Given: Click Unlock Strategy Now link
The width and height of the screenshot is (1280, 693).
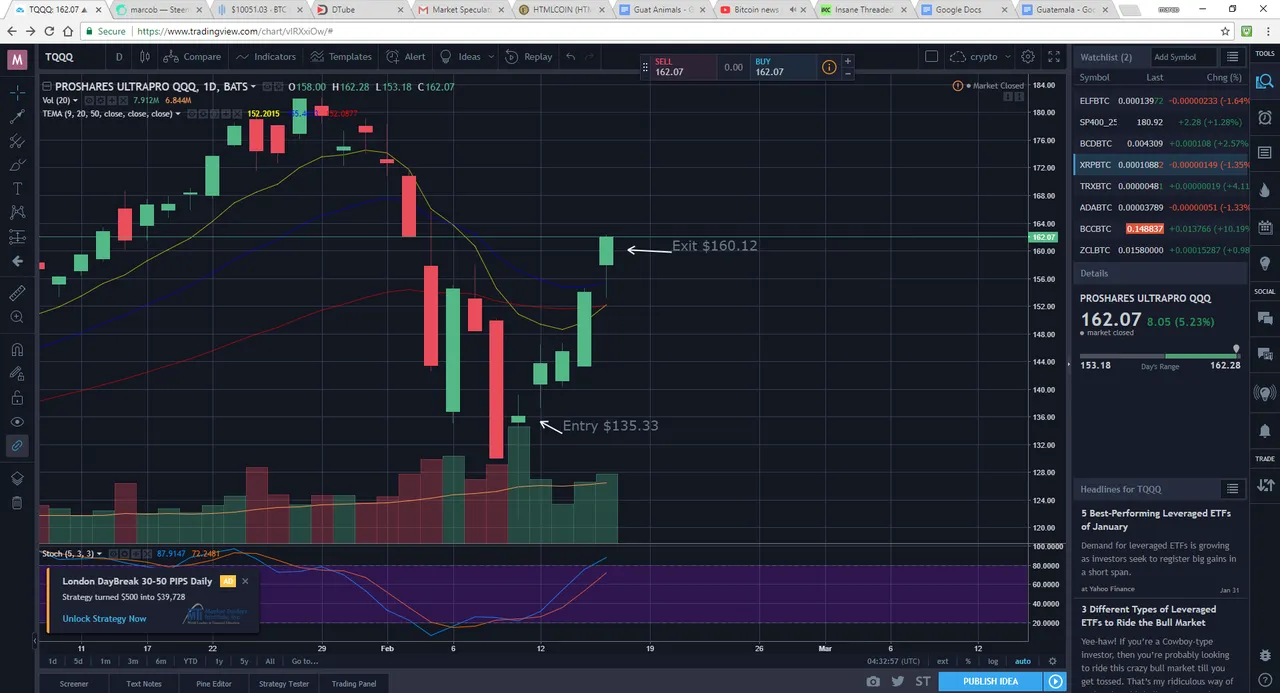Looking at the screenshot, I should (104, 619).
